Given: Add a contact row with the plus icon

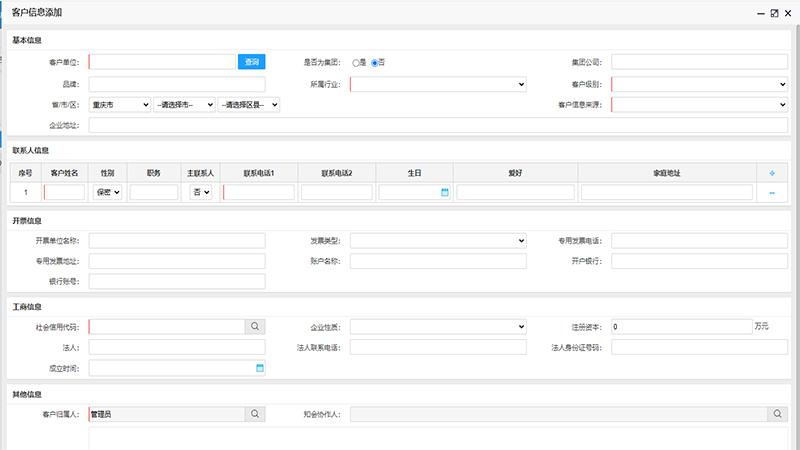Looking at the screenshot, I should point(772,173).
